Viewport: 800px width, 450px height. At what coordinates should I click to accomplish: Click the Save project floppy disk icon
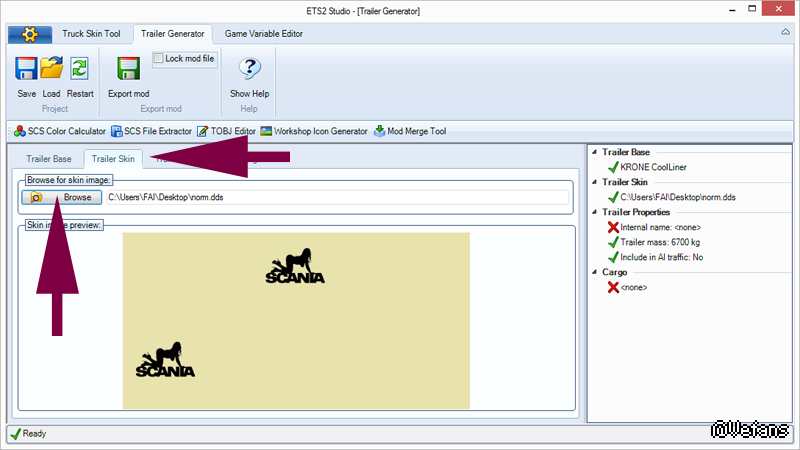click(26, 68)
